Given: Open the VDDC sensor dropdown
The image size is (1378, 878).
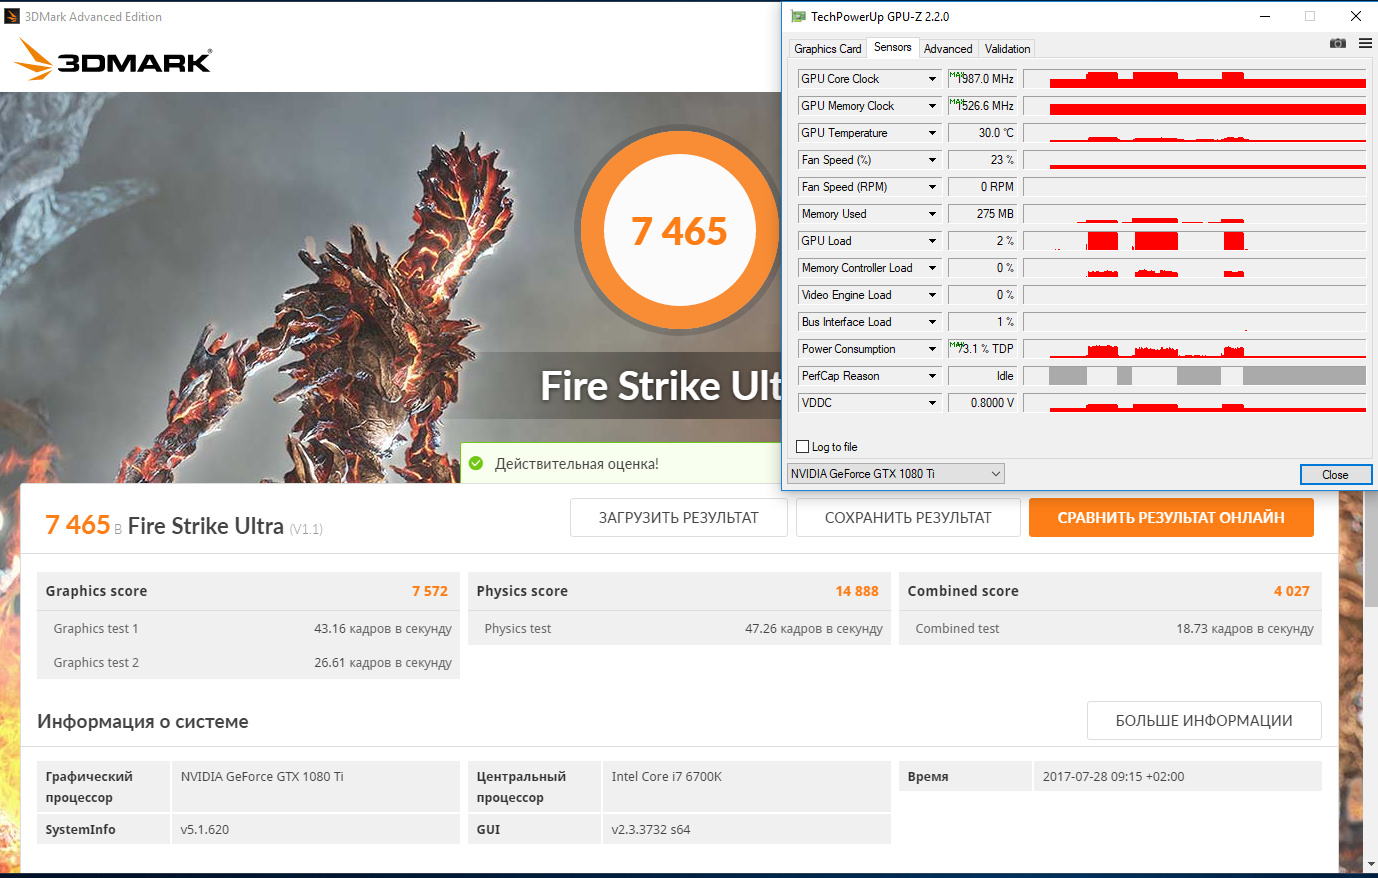Looking at the screenshot, I should point(932,403).
